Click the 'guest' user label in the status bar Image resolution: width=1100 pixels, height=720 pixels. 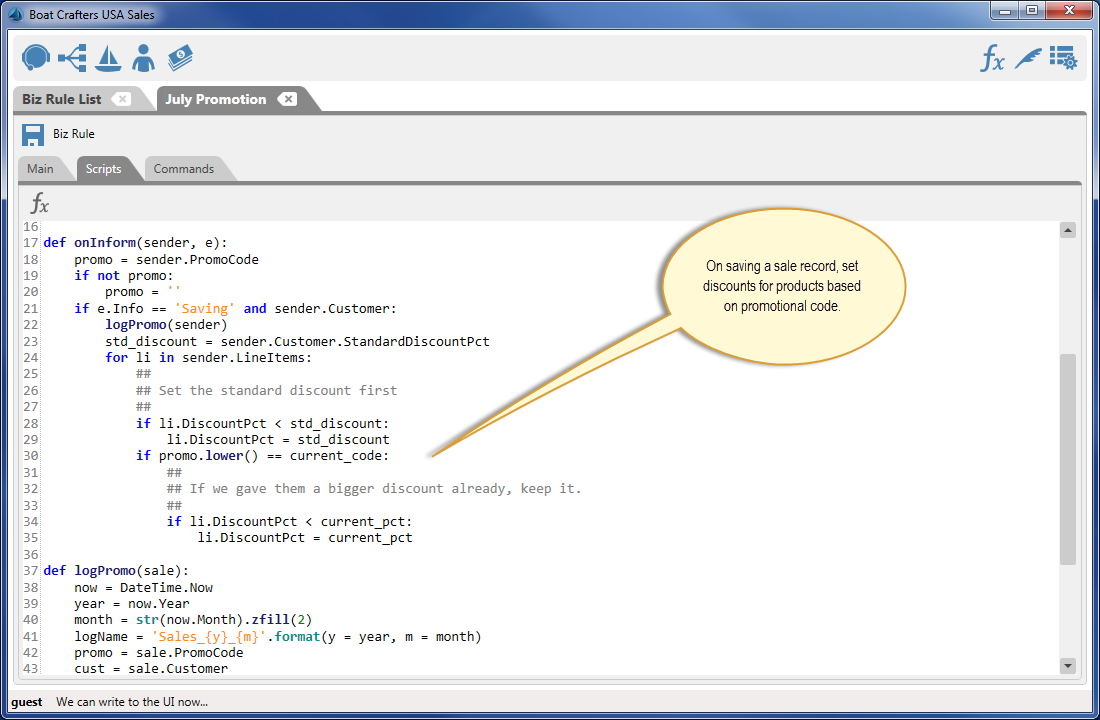click(27, 702)
